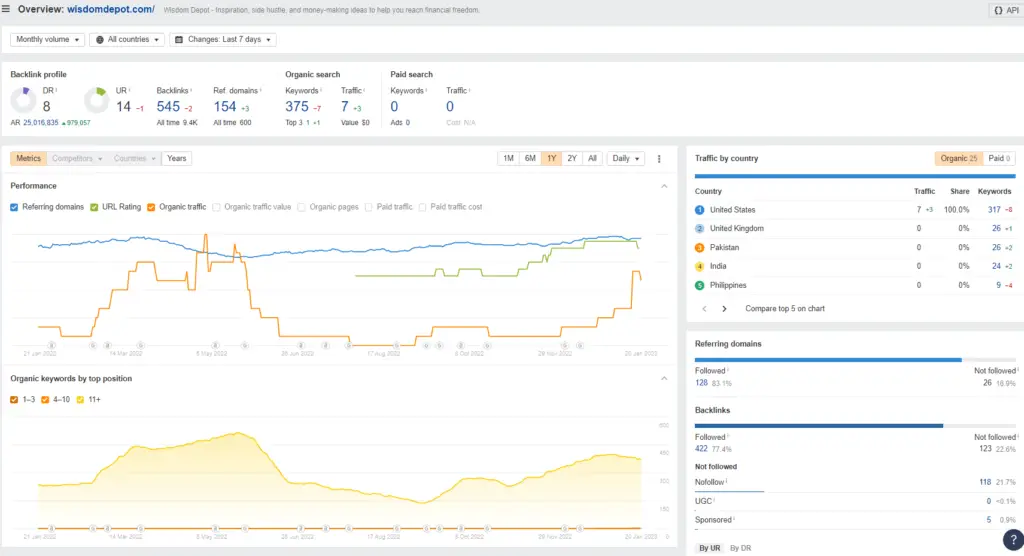Click Philippines rank badge
The image size is (1024, 556).
click(699, 286)
